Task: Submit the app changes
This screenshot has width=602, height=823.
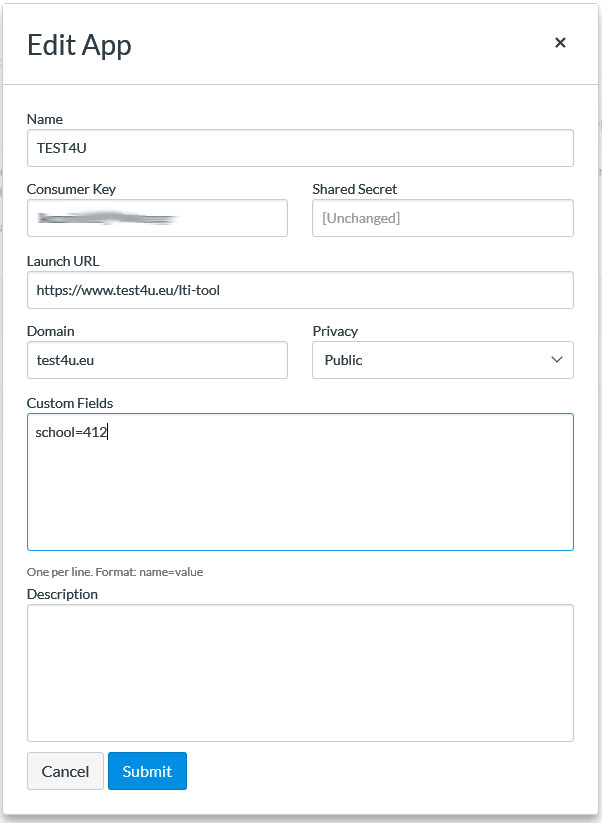Action: pos(147,771)
